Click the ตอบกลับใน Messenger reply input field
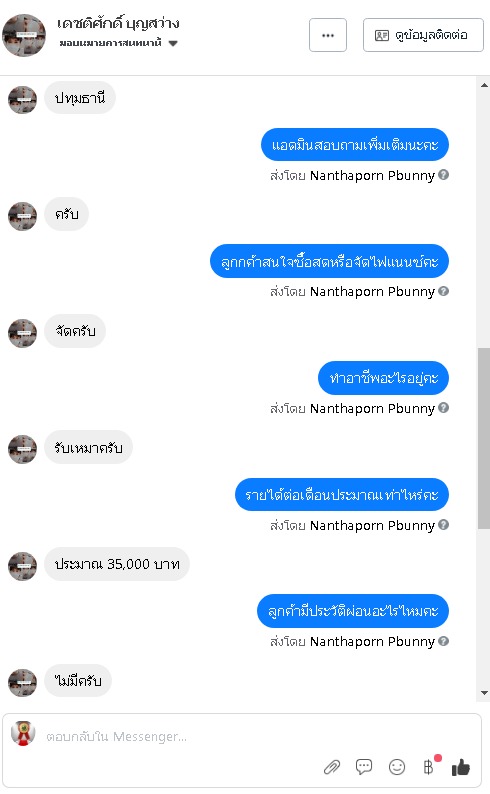 [x=242, y=736]
